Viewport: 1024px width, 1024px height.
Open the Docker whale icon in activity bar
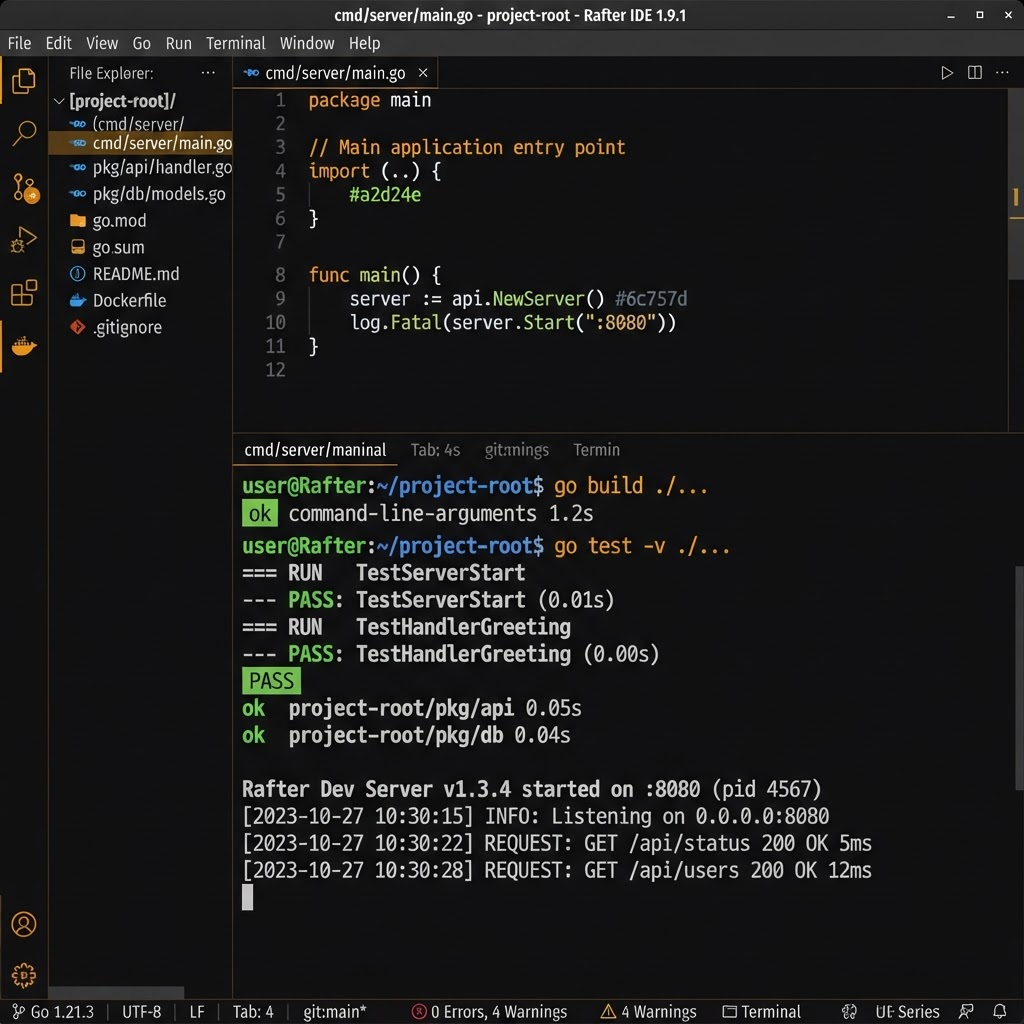(24, 345)
